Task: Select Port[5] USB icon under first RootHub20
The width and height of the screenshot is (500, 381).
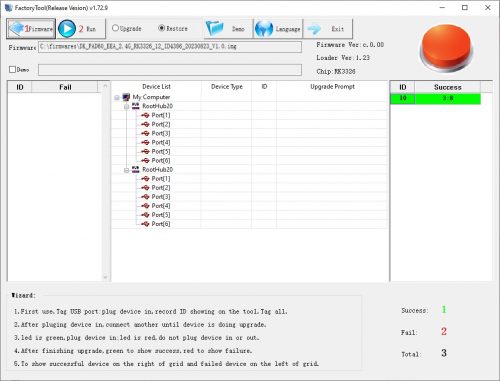Action: pos(145,151)
